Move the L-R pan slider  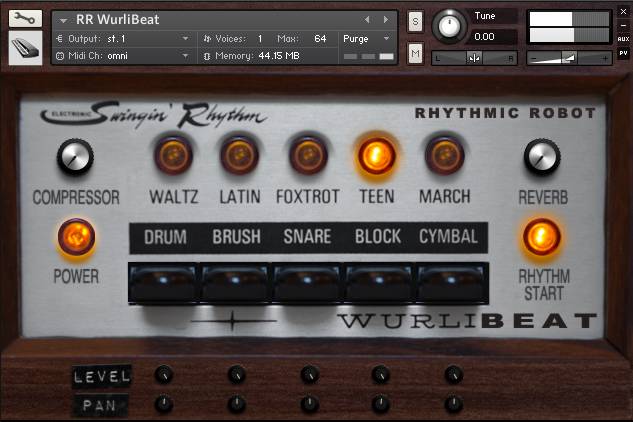474,58
